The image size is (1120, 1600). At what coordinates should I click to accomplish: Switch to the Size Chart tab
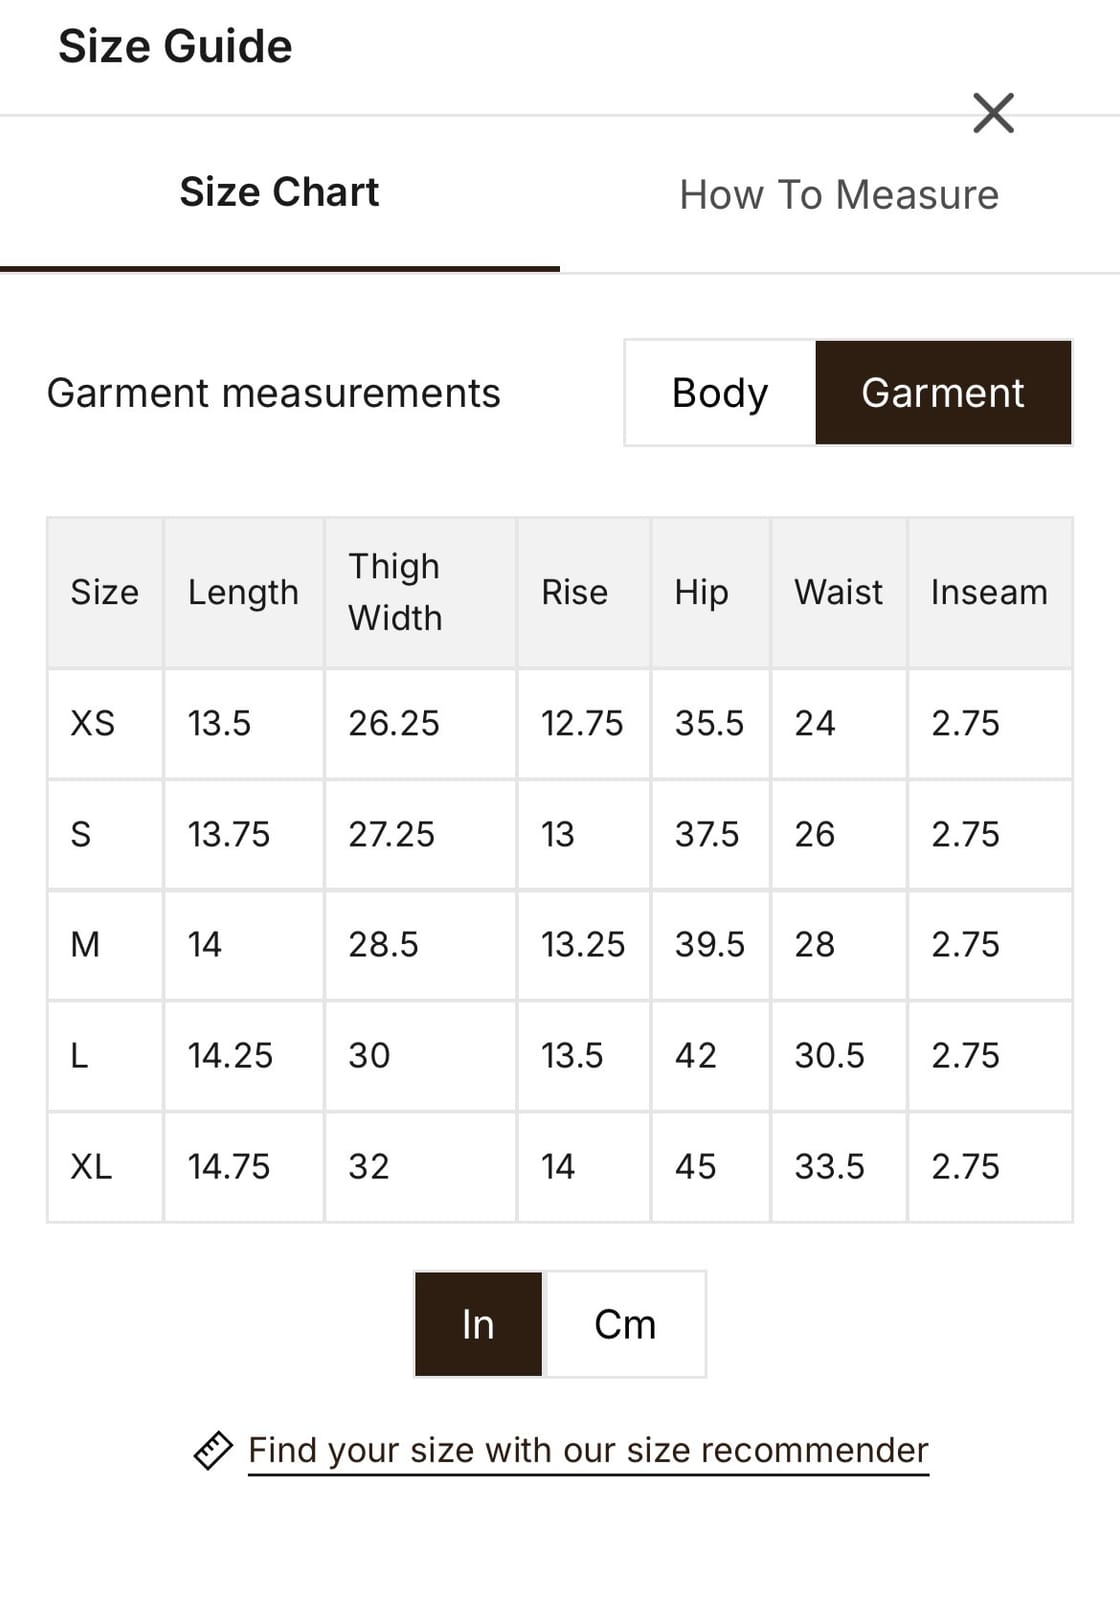click(279, 192)
